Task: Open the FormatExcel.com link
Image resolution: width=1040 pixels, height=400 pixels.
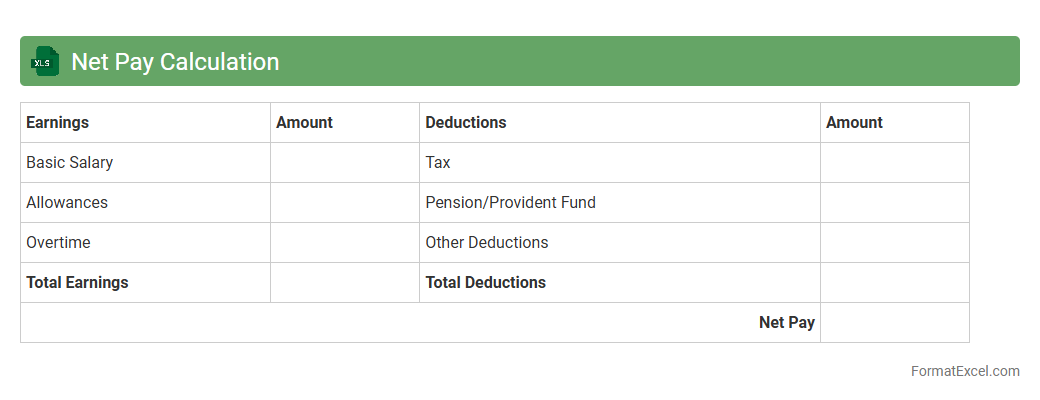Action: tap(965, 371)
